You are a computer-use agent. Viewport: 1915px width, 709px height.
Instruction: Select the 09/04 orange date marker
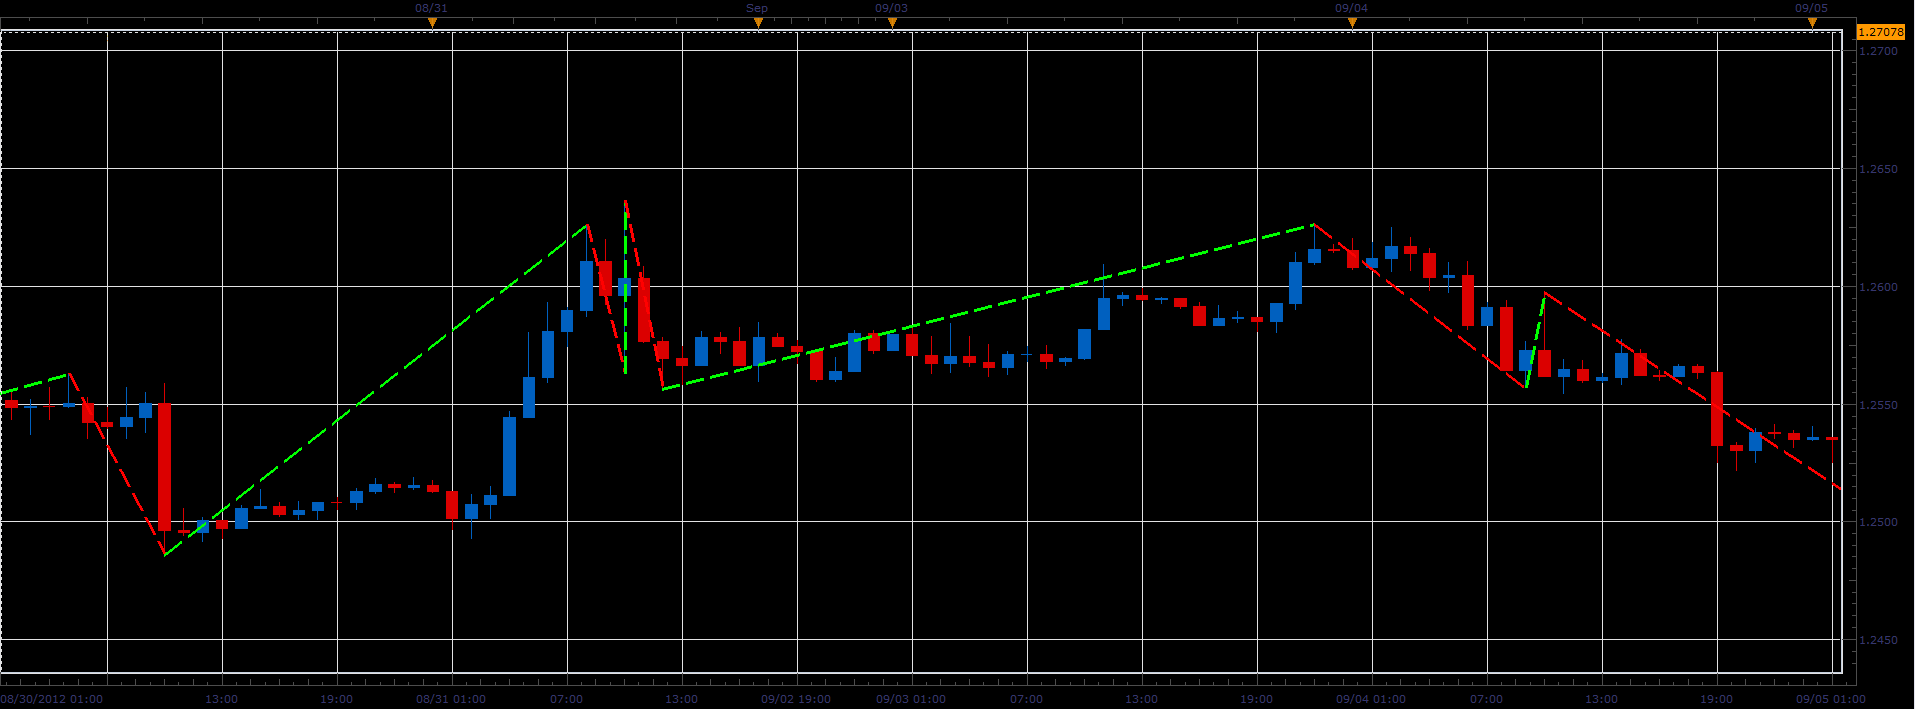[x=1352, y=22]
